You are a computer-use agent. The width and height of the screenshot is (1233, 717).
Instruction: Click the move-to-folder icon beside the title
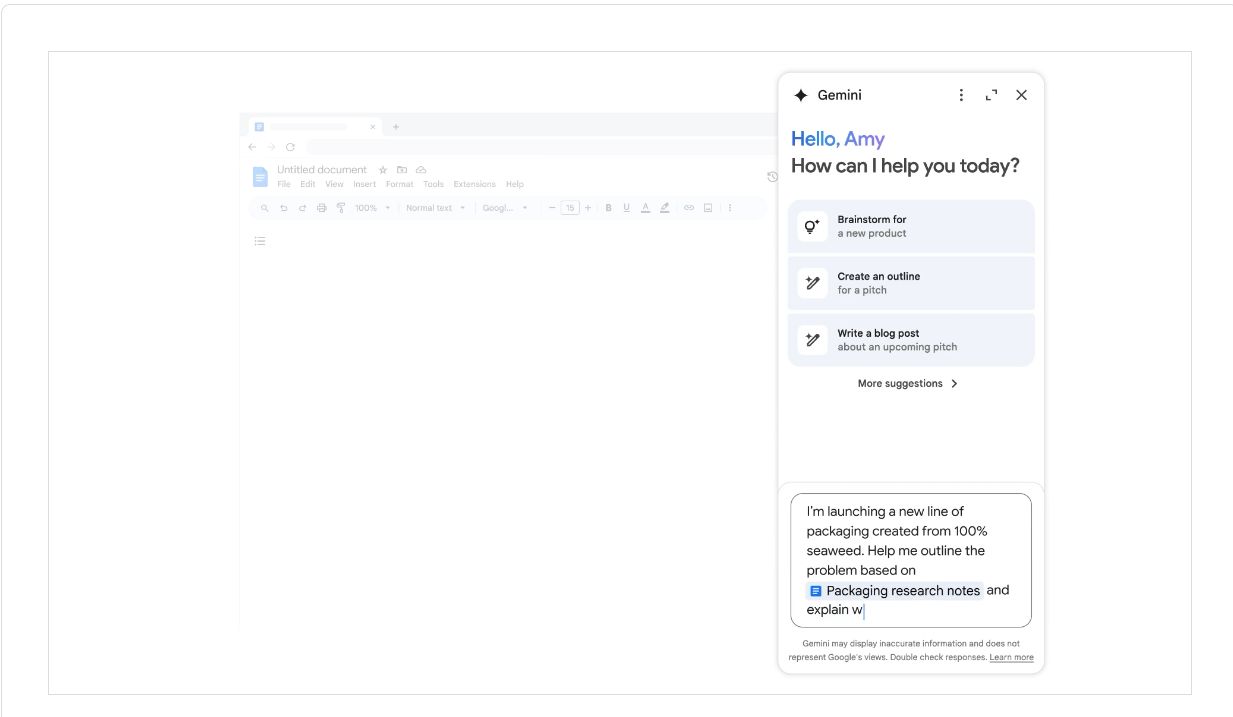402,169
